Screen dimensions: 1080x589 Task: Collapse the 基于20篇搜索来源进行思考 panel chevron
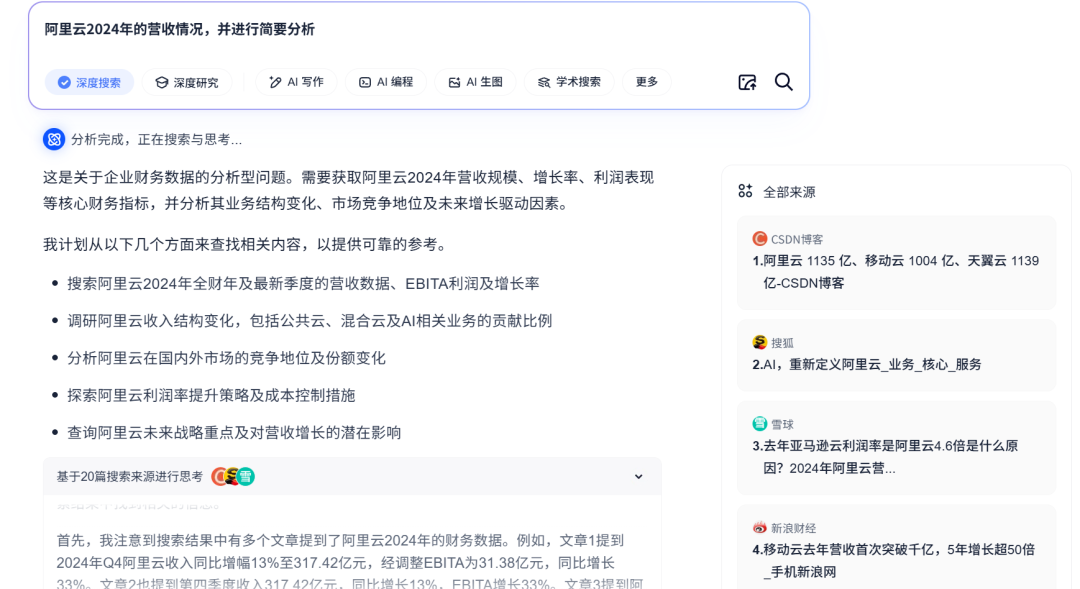(x=638, y=477)
